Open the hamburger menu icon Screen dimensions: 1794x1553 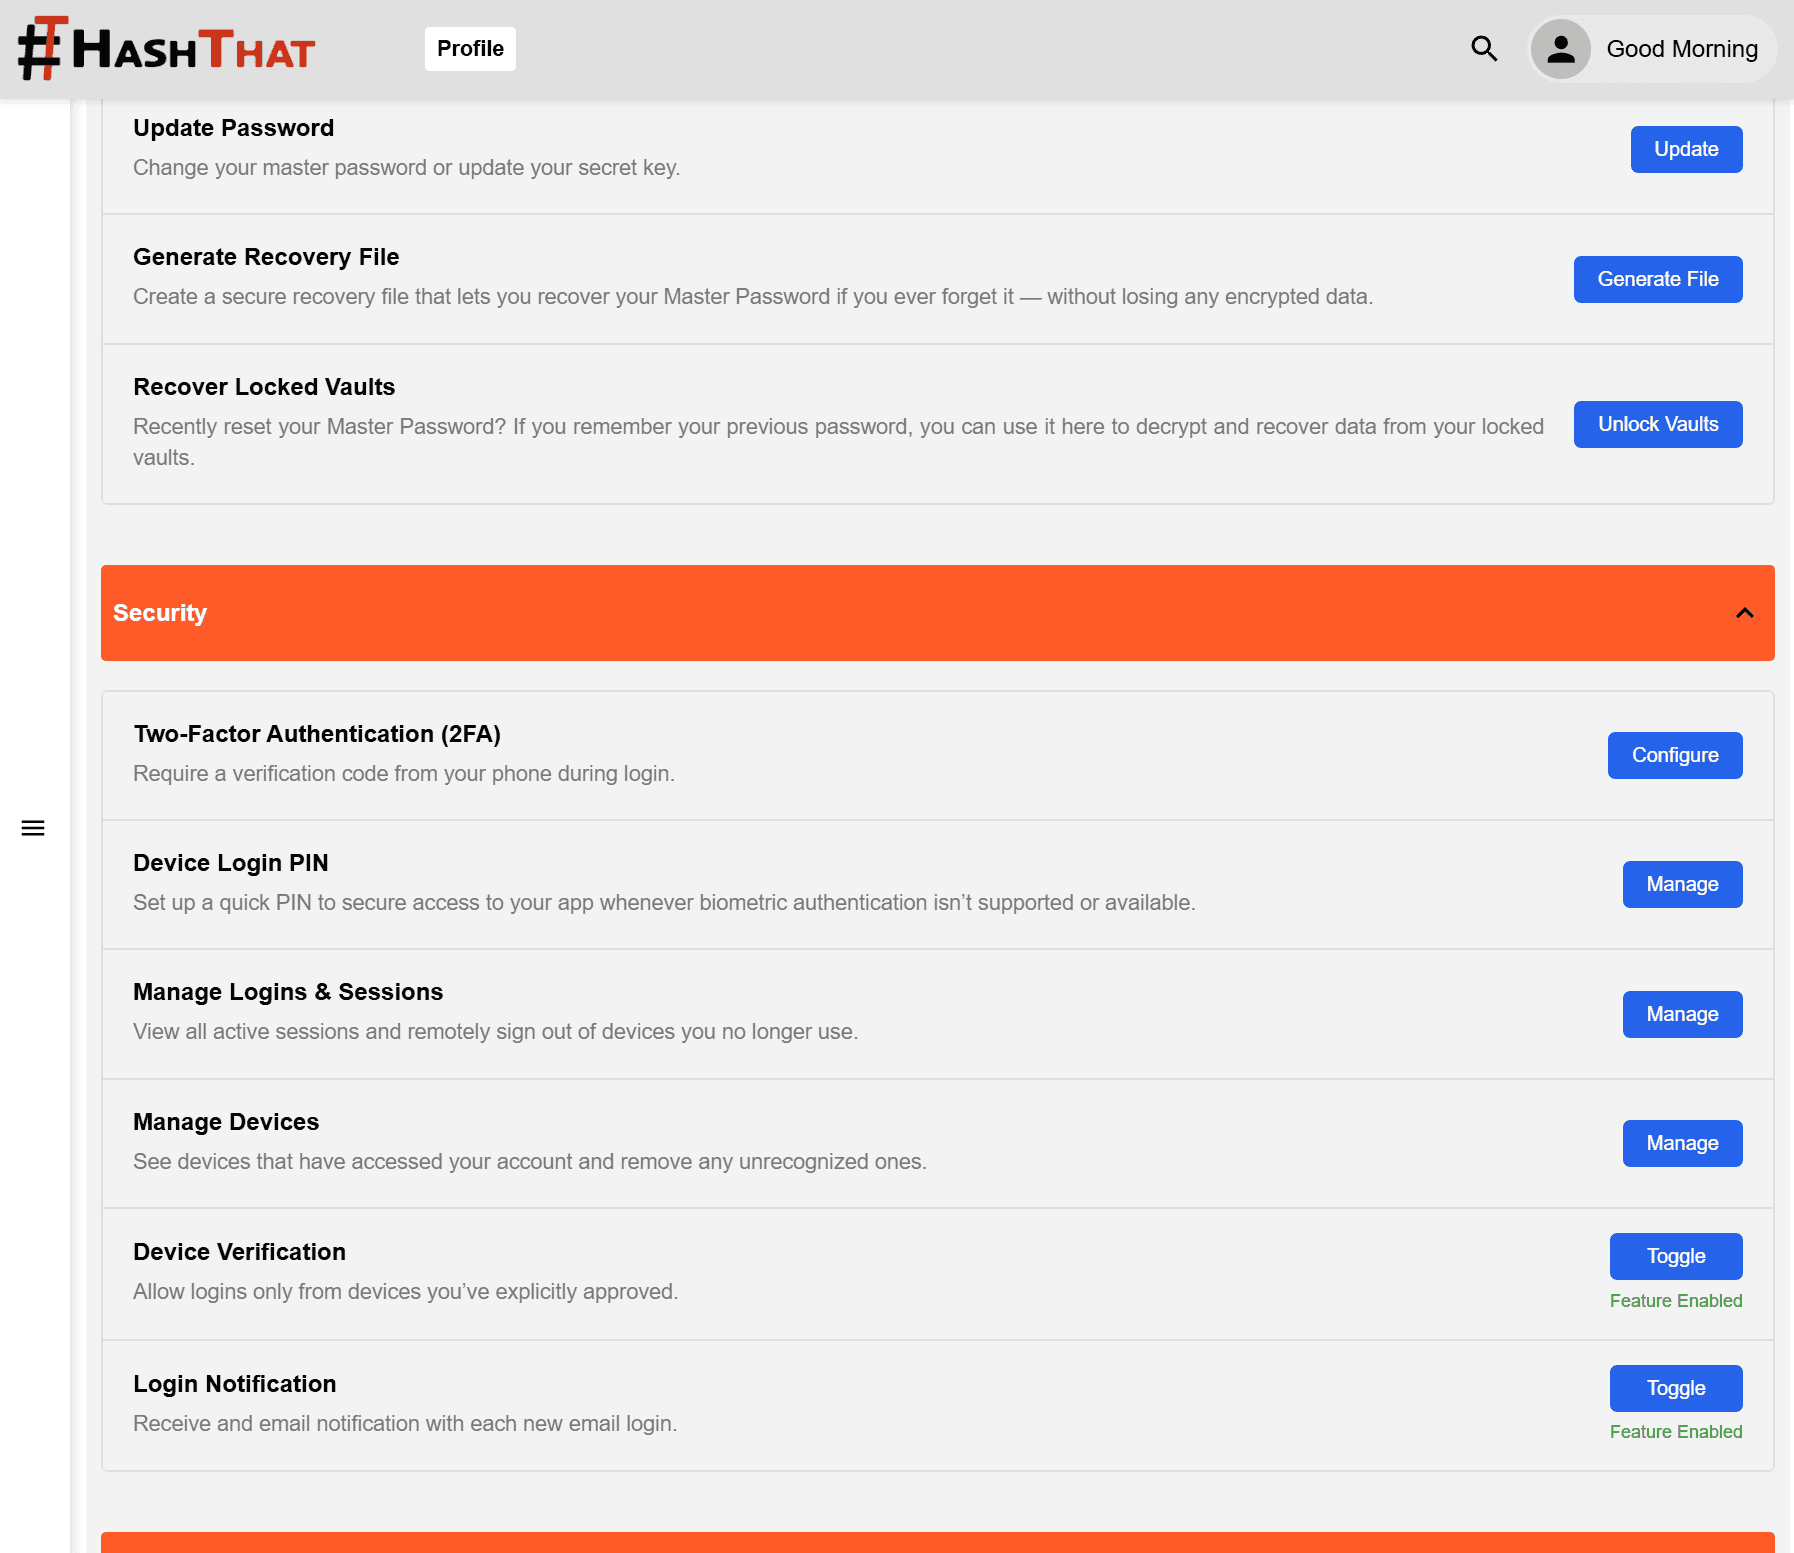click(33, 828)
